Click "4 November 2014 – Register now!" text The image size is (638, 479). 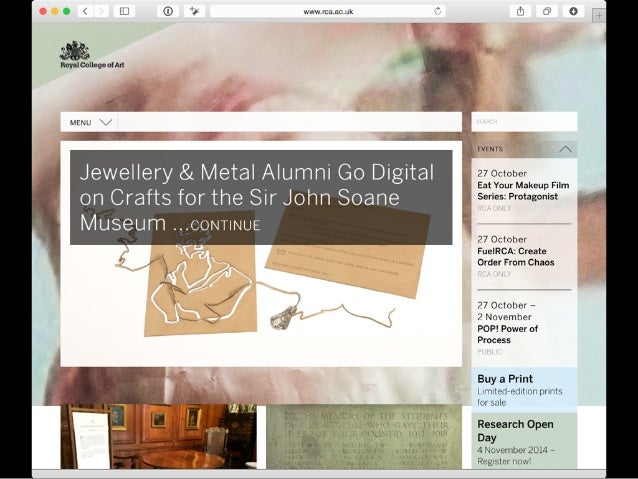[x=516, y=455]
